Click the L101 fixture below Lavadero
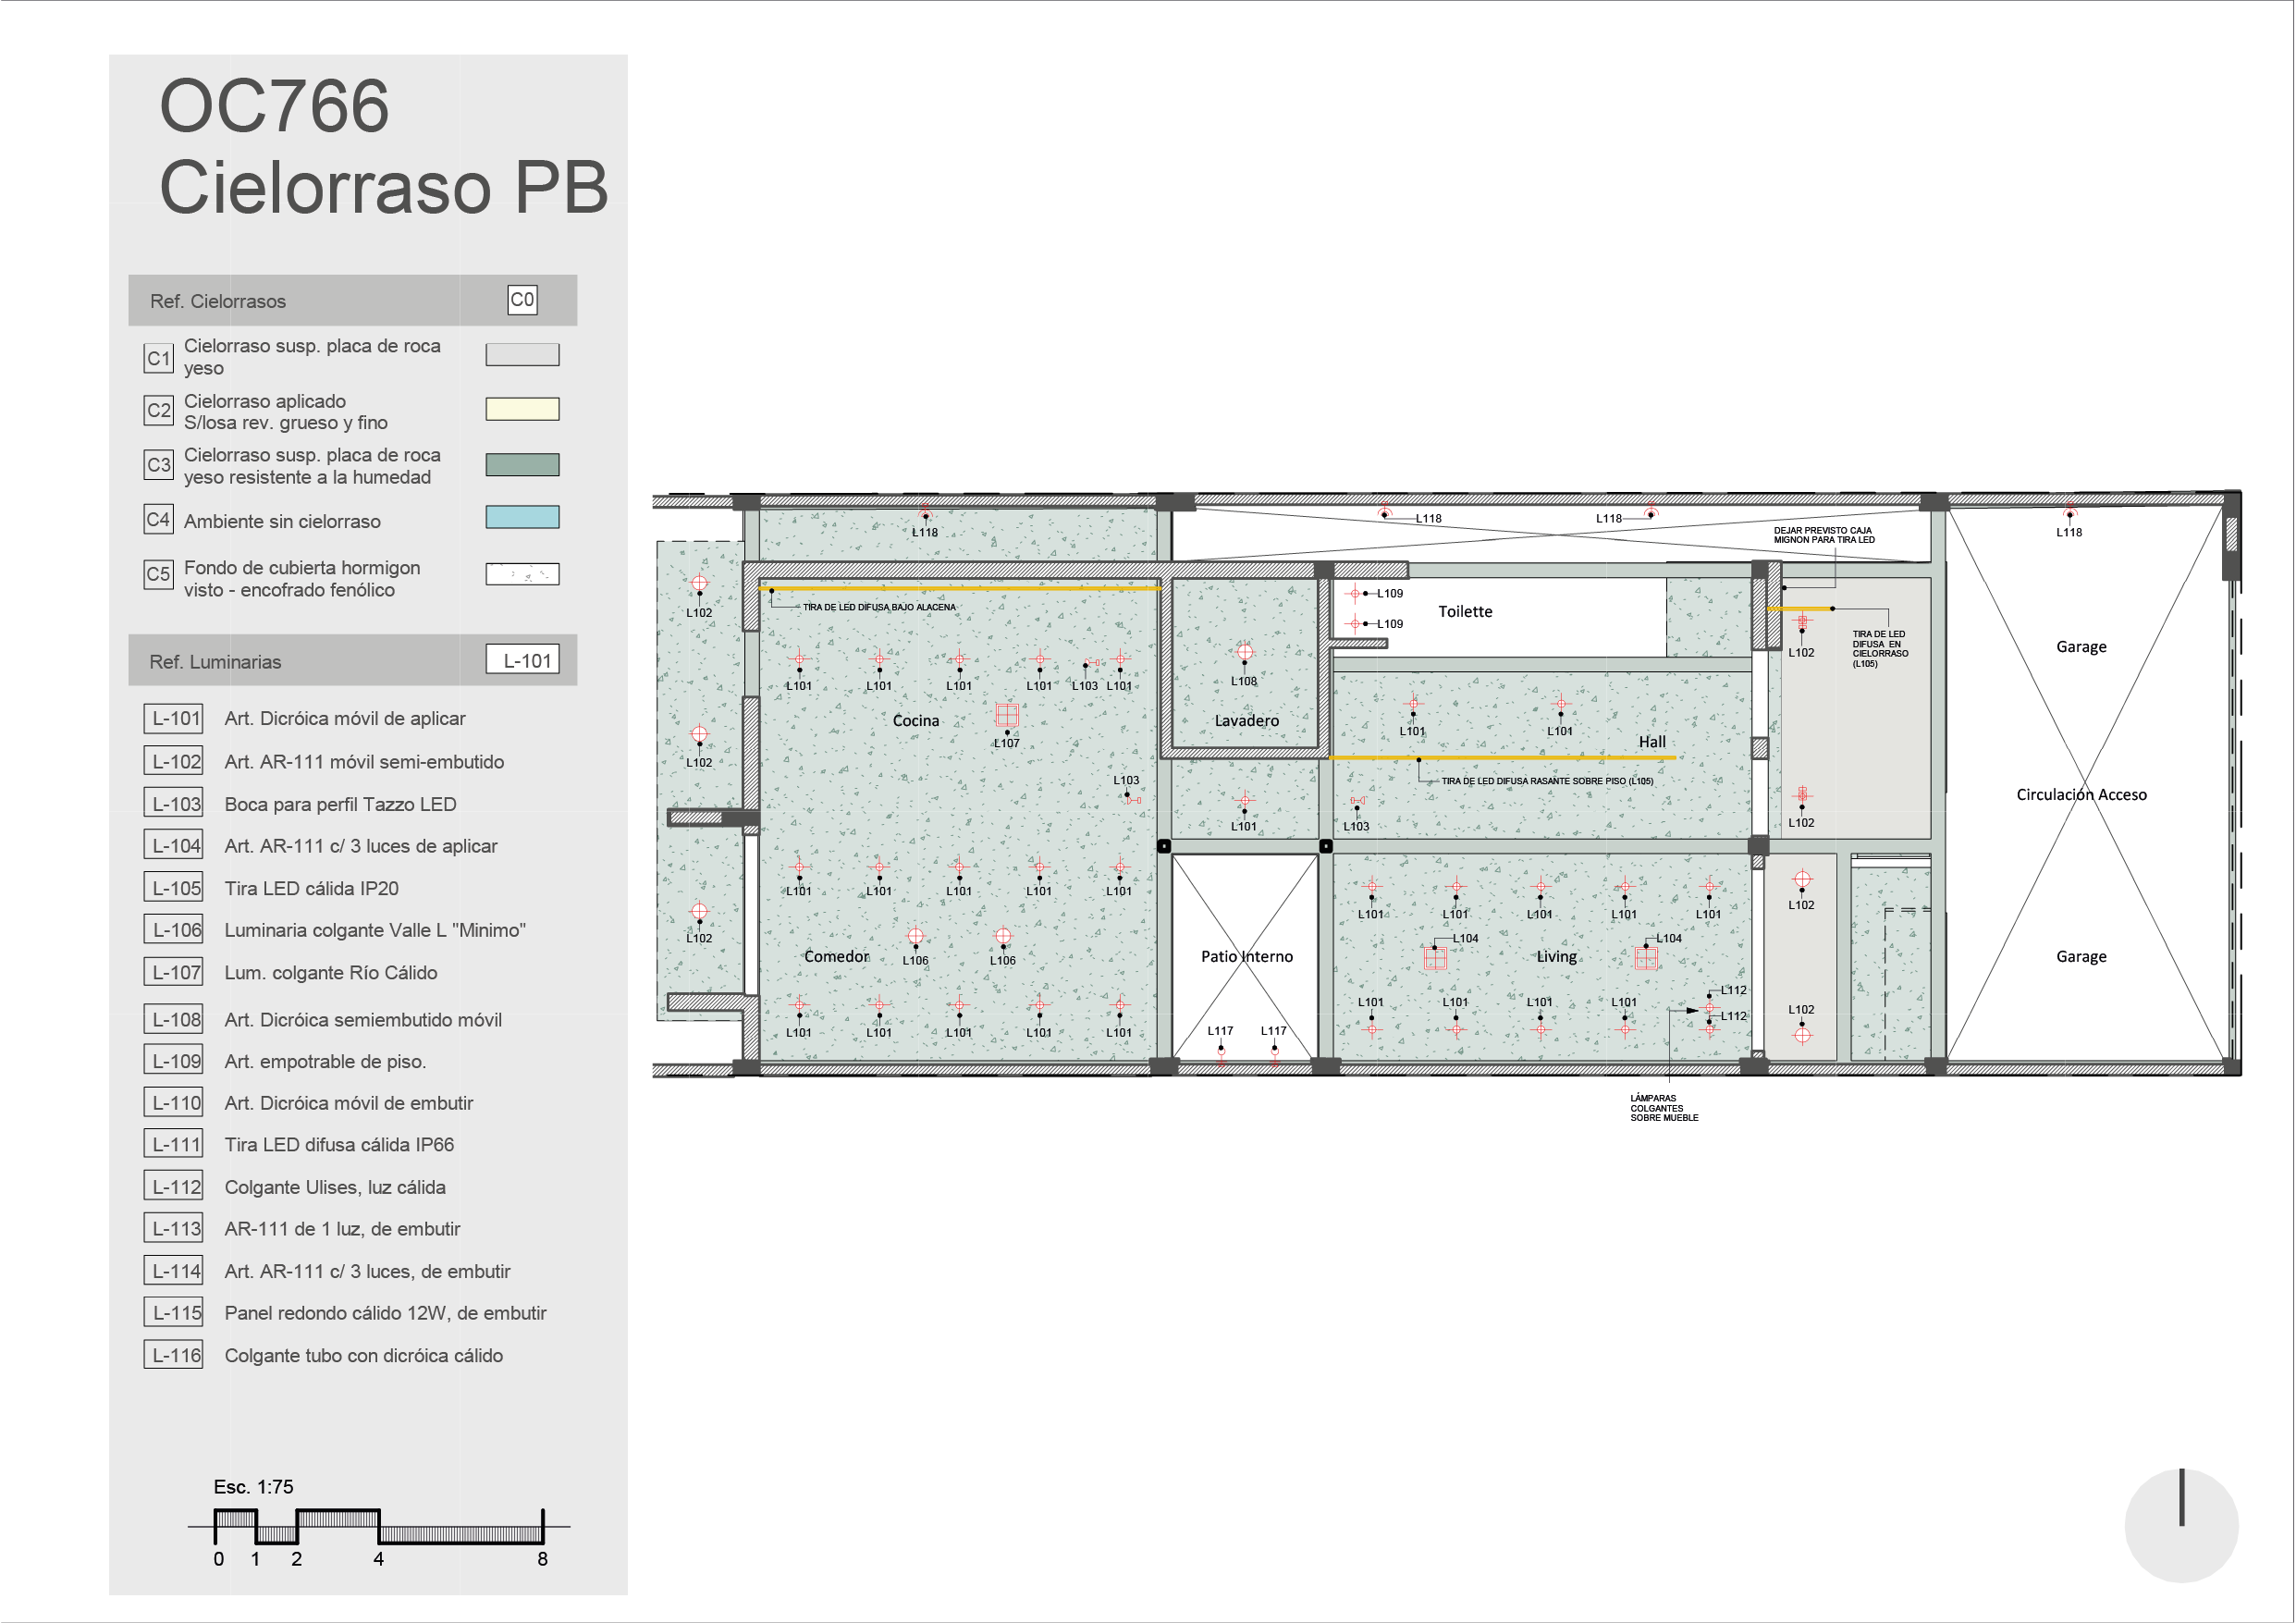Image resolution: width=2296 pixels, height=1623 pixels. click(1244, 800)
